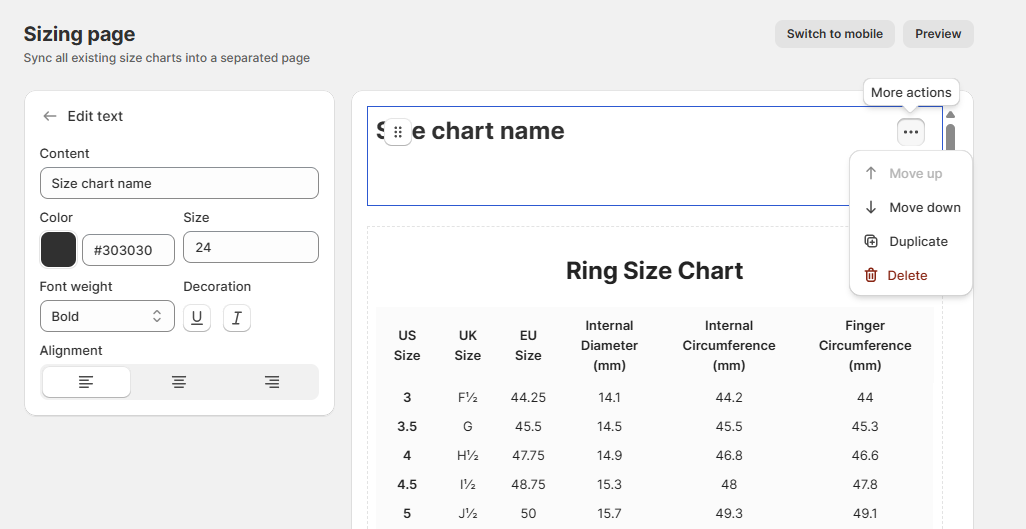
Task: Select center text alignment
Action: tap(179, 382)
